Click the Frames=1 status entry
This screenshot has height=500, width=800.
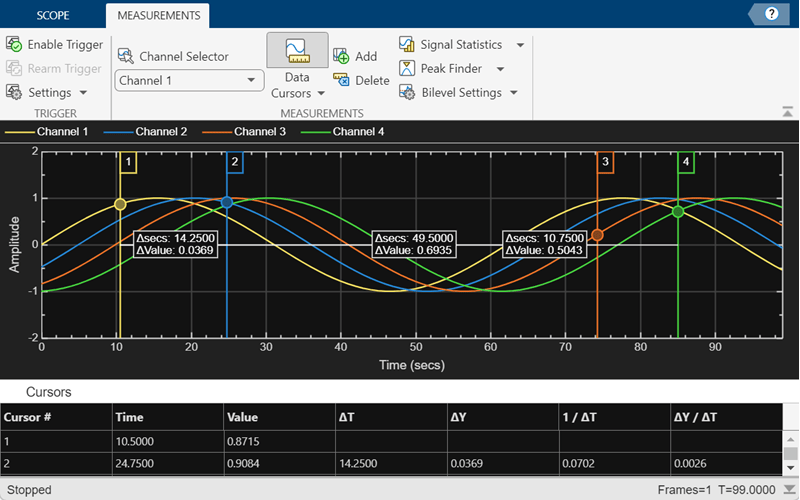(684, 490)
